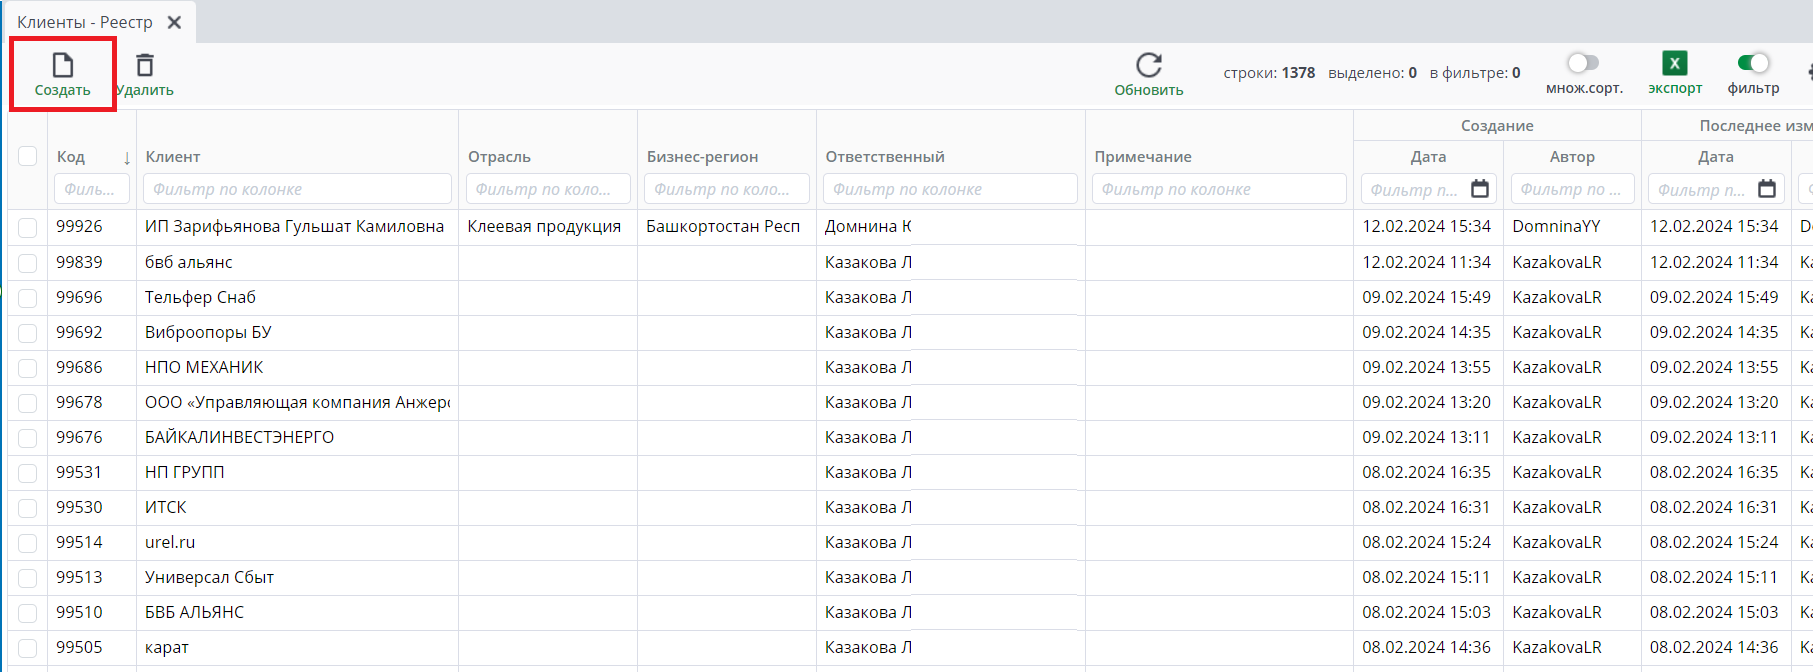
Task: Click the Примечание filter input field
Action: tap(1219, 189)
